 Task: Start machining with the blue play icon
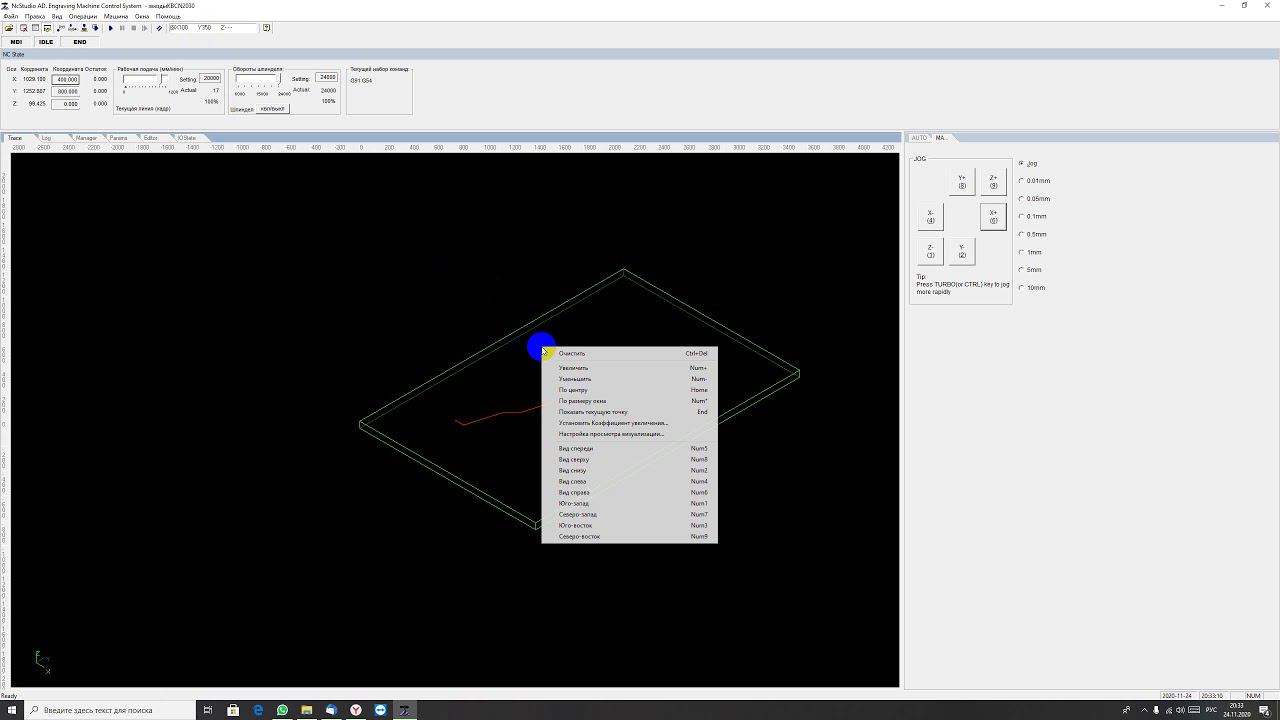coord(110,28)
